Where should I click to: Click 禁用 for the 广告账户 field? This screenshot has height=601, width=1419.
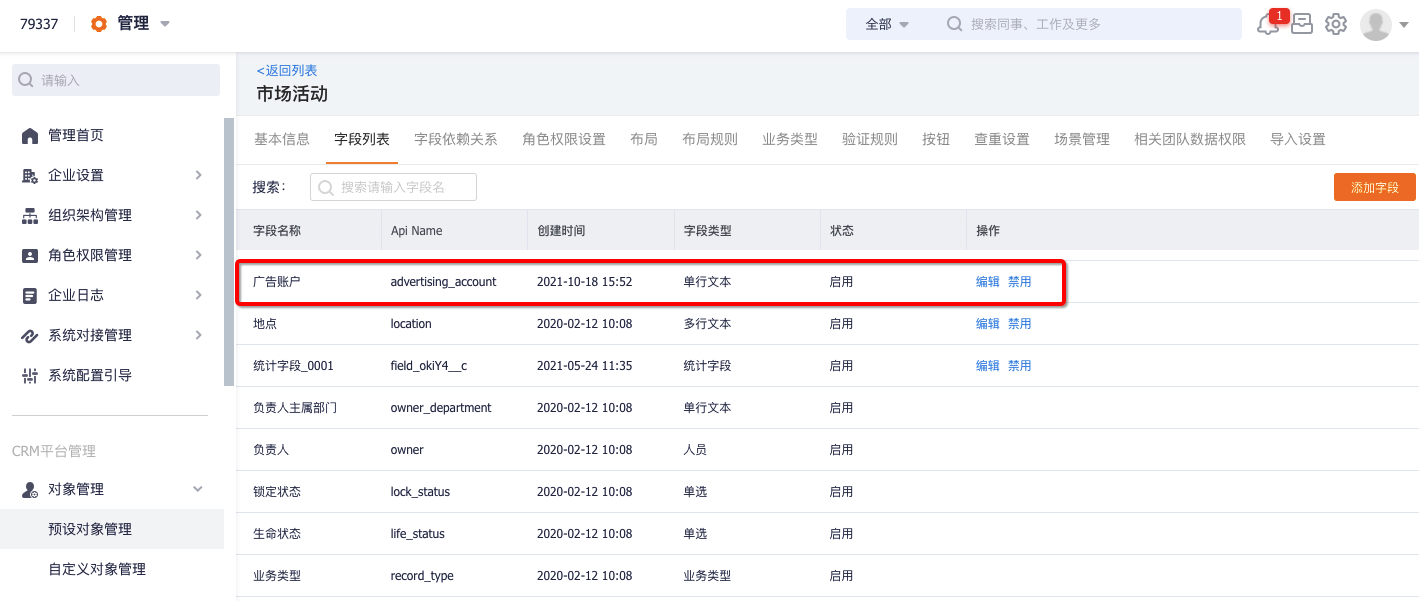[x=1020, y=282]
